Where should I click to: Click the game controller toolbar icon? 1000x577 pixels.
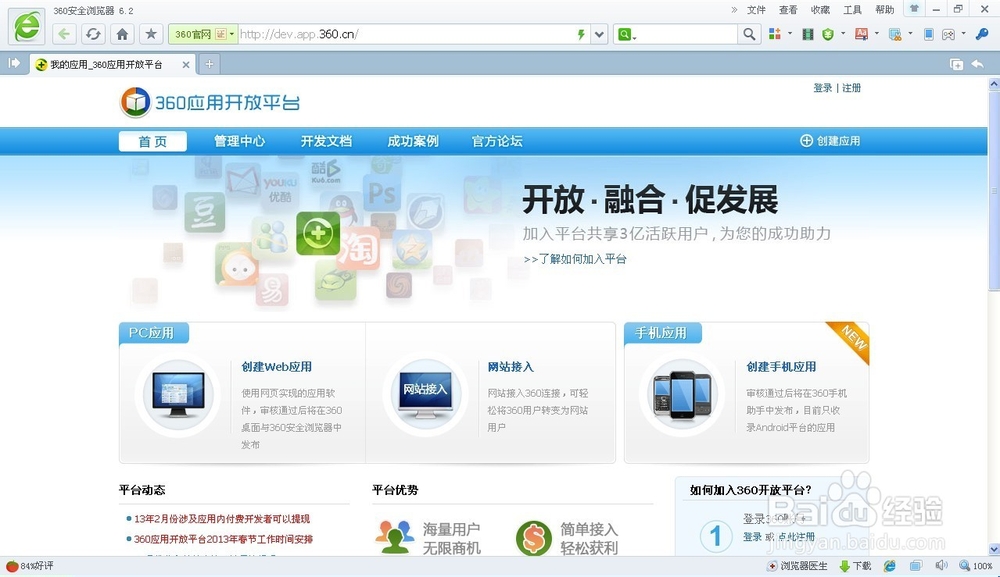pos(948,34)
